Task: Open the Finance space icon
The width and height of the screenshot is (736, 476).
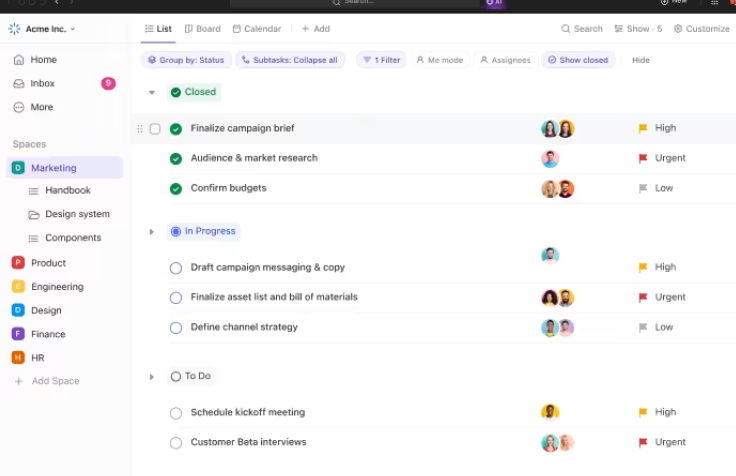Action: tap(18, 334)
